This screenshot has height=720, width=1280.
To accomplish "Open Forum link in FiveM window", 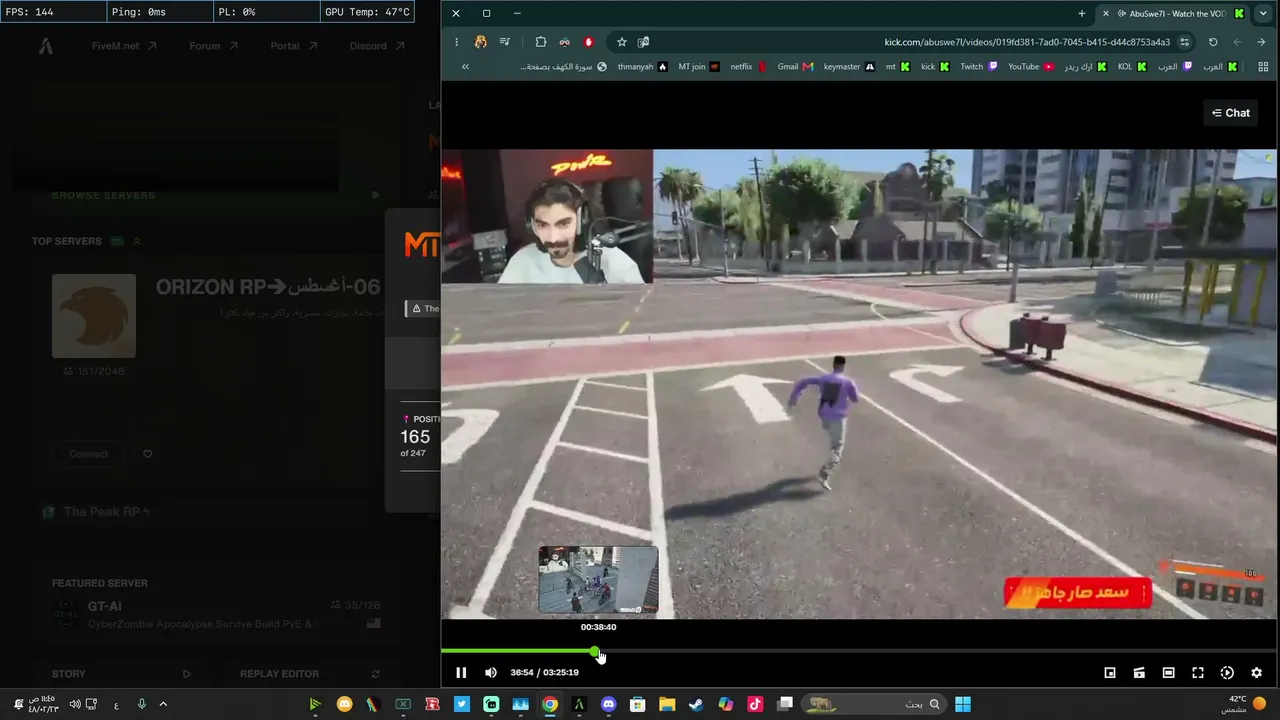I will (214, 46).
